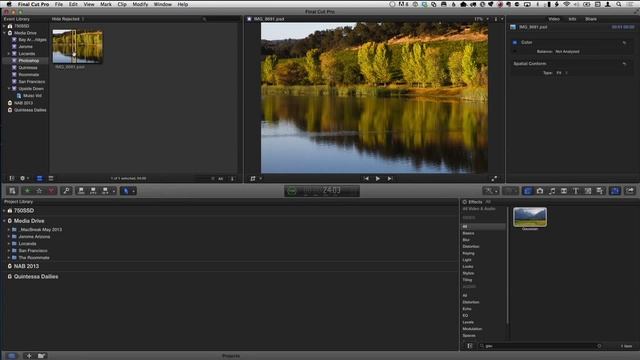
Task: Click the new project plus button
Action: (29, 356)
